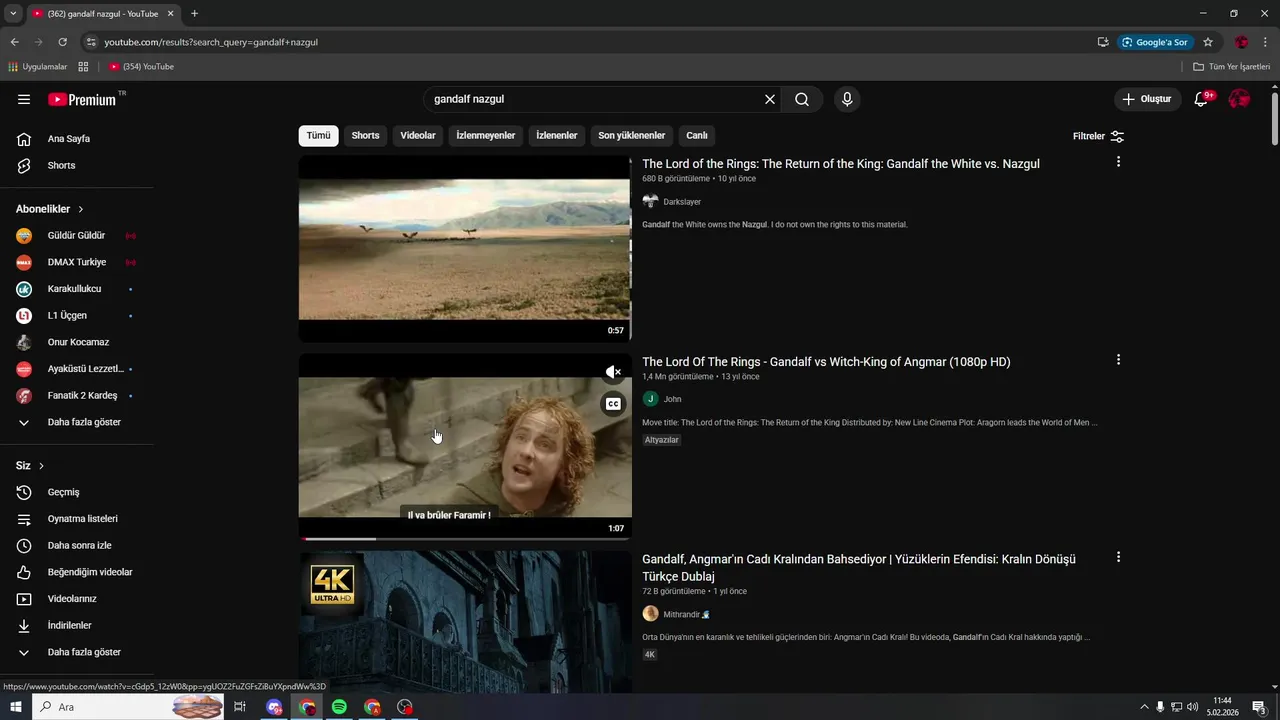
Task: Go back in Chrome browser
Action: [x=15, y=42]
